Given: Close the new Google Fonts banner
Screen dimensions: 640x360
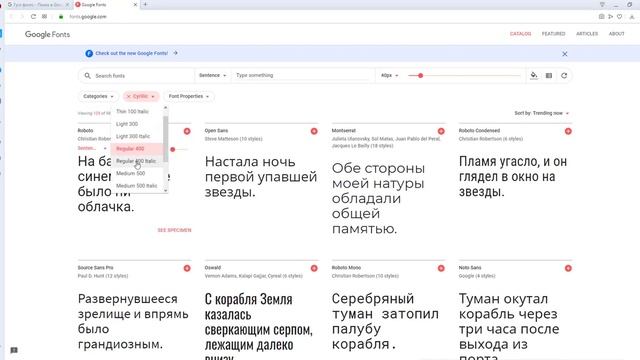Looking at the screenshot, I should click(564, 54).
